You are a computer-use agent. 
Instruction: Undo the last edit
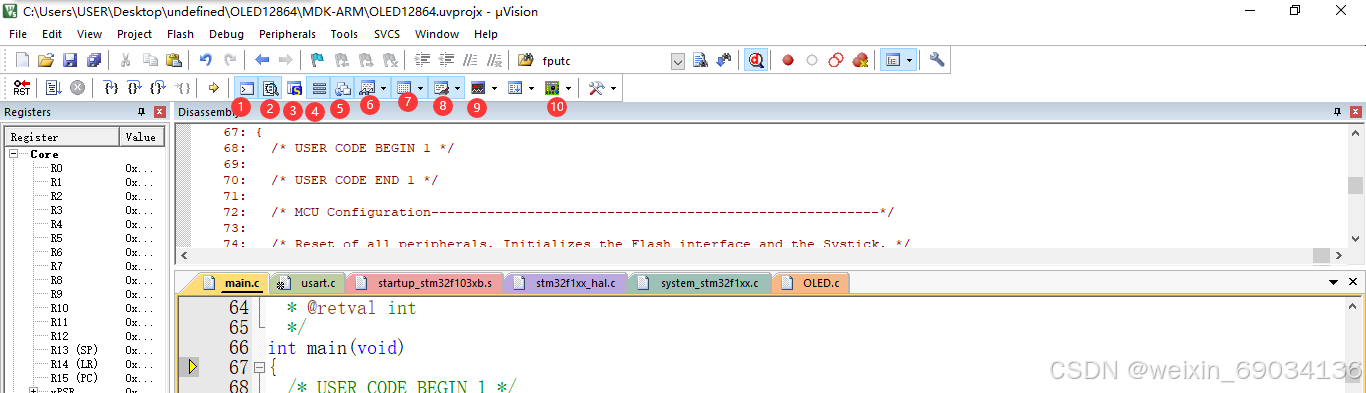click(x=206, y=60)
